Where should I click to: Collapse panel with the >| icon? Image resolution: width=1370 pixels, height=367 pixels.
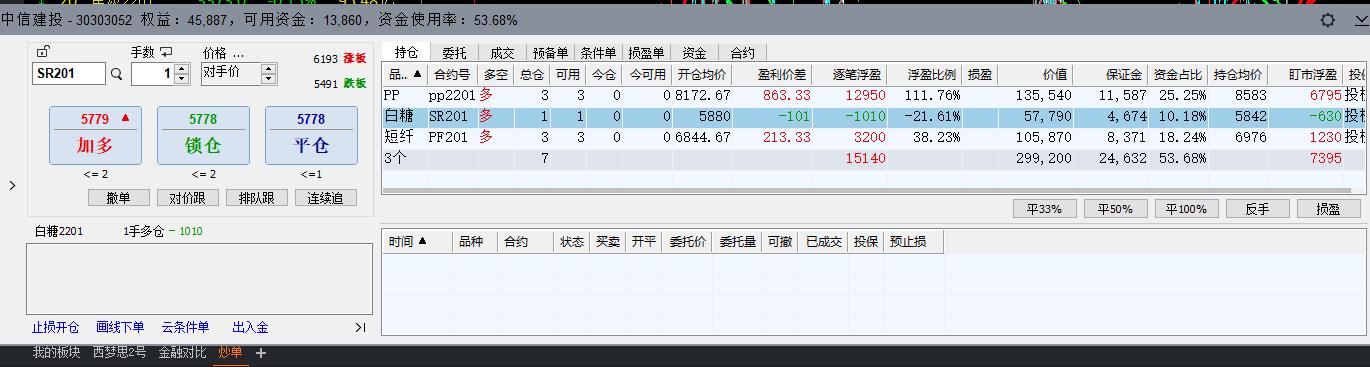coord(361,327)
